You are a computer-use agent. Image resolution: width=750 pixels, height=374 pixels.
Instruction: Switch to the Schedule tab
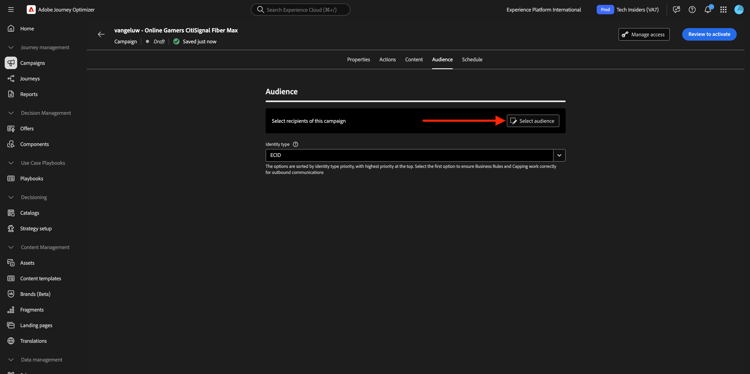click(x=472, y=60)
